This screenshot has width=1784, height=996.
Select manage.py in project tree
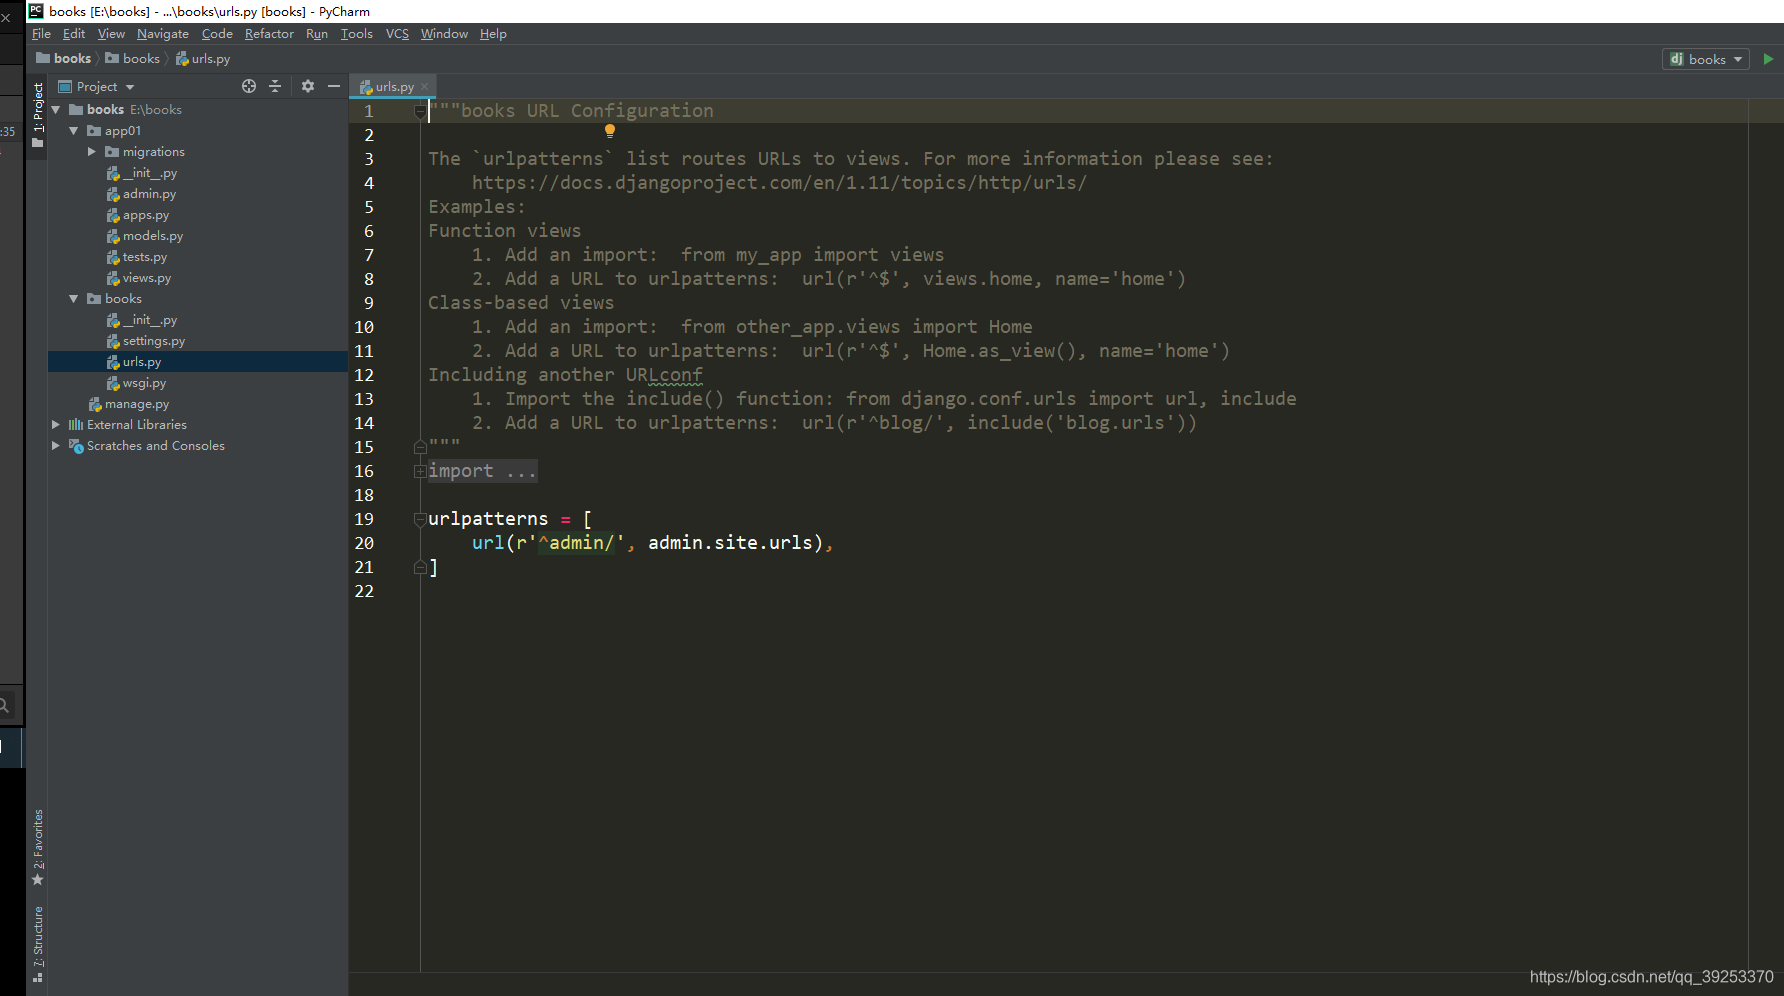137,404
